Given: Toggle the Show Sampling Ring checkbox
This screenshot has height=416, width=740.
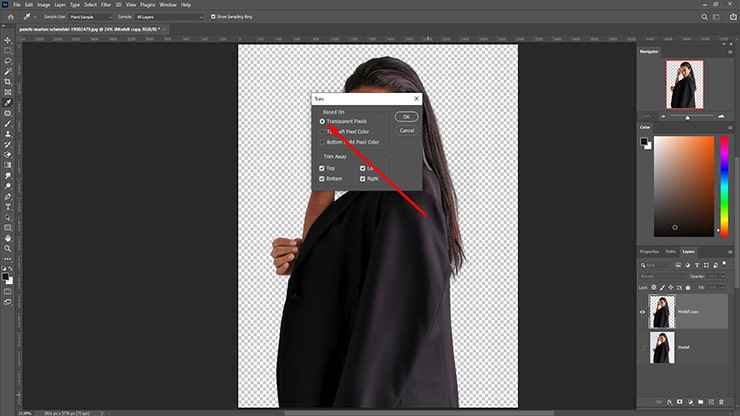Looking at the screenshot, I should (x=213, y=17).
